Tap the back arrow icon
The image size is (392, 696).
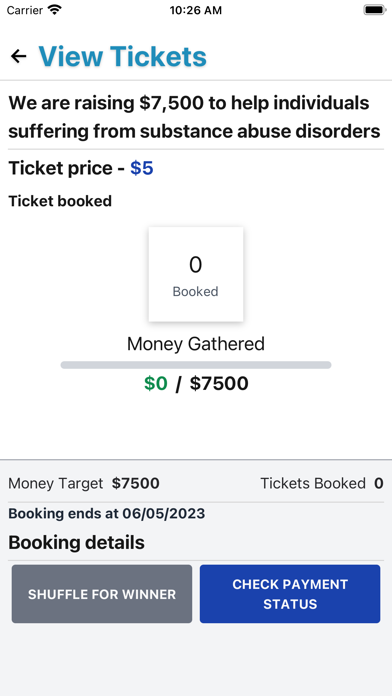click(x=19, y=56)
